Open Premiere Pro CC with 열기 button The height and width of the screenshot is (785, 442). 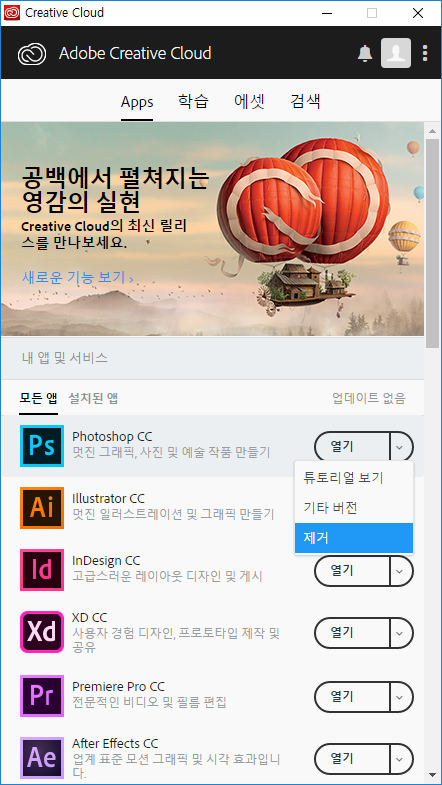coord(352,696)
